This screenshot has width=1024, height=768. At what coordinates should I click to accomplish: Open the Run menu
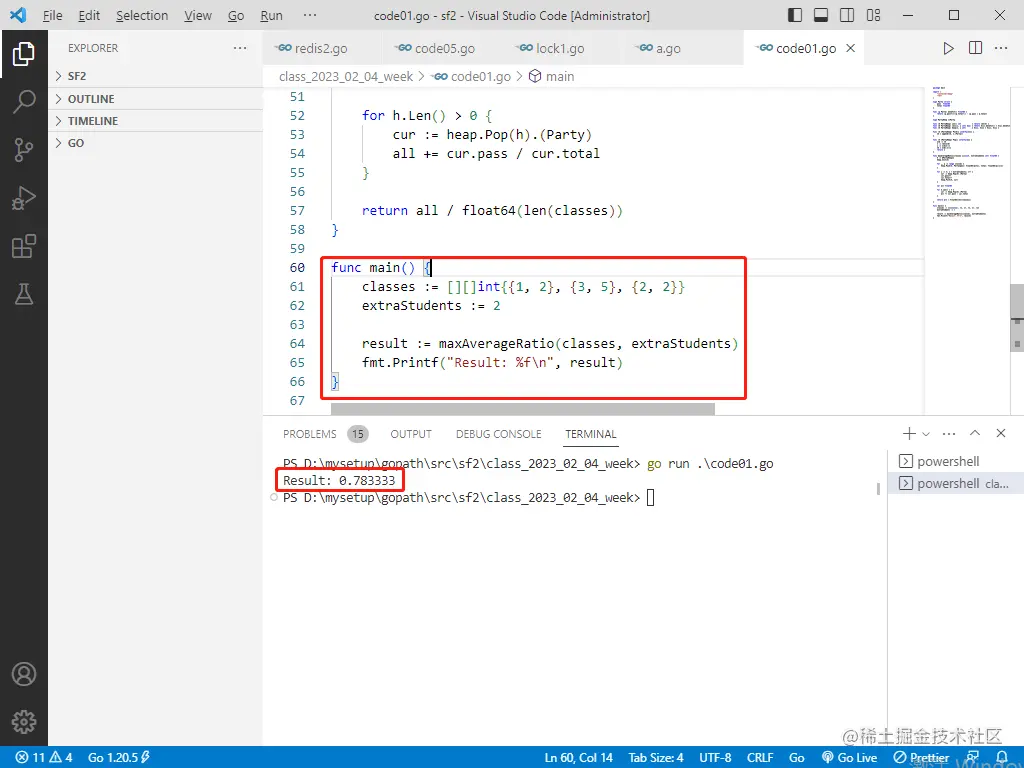(272, 15)
